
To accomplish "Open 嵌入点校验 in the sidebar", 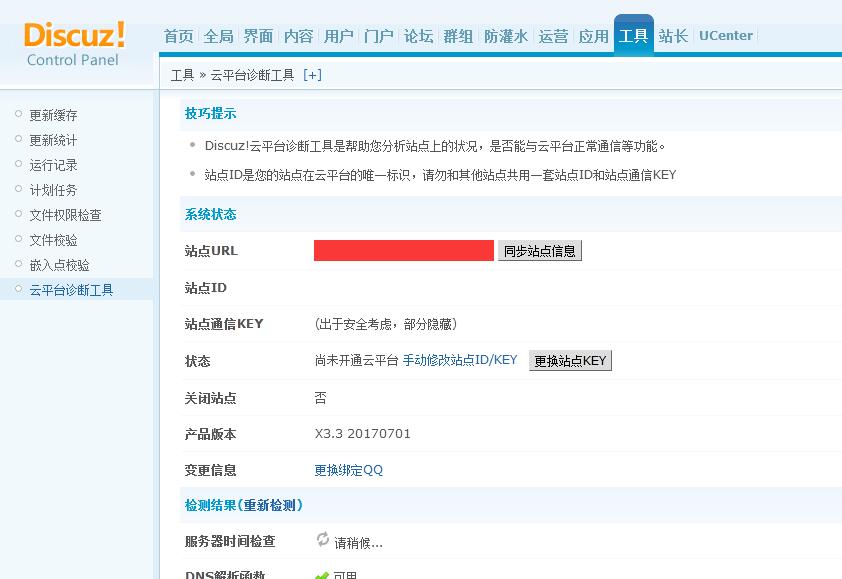I will [x=59, y=265].
